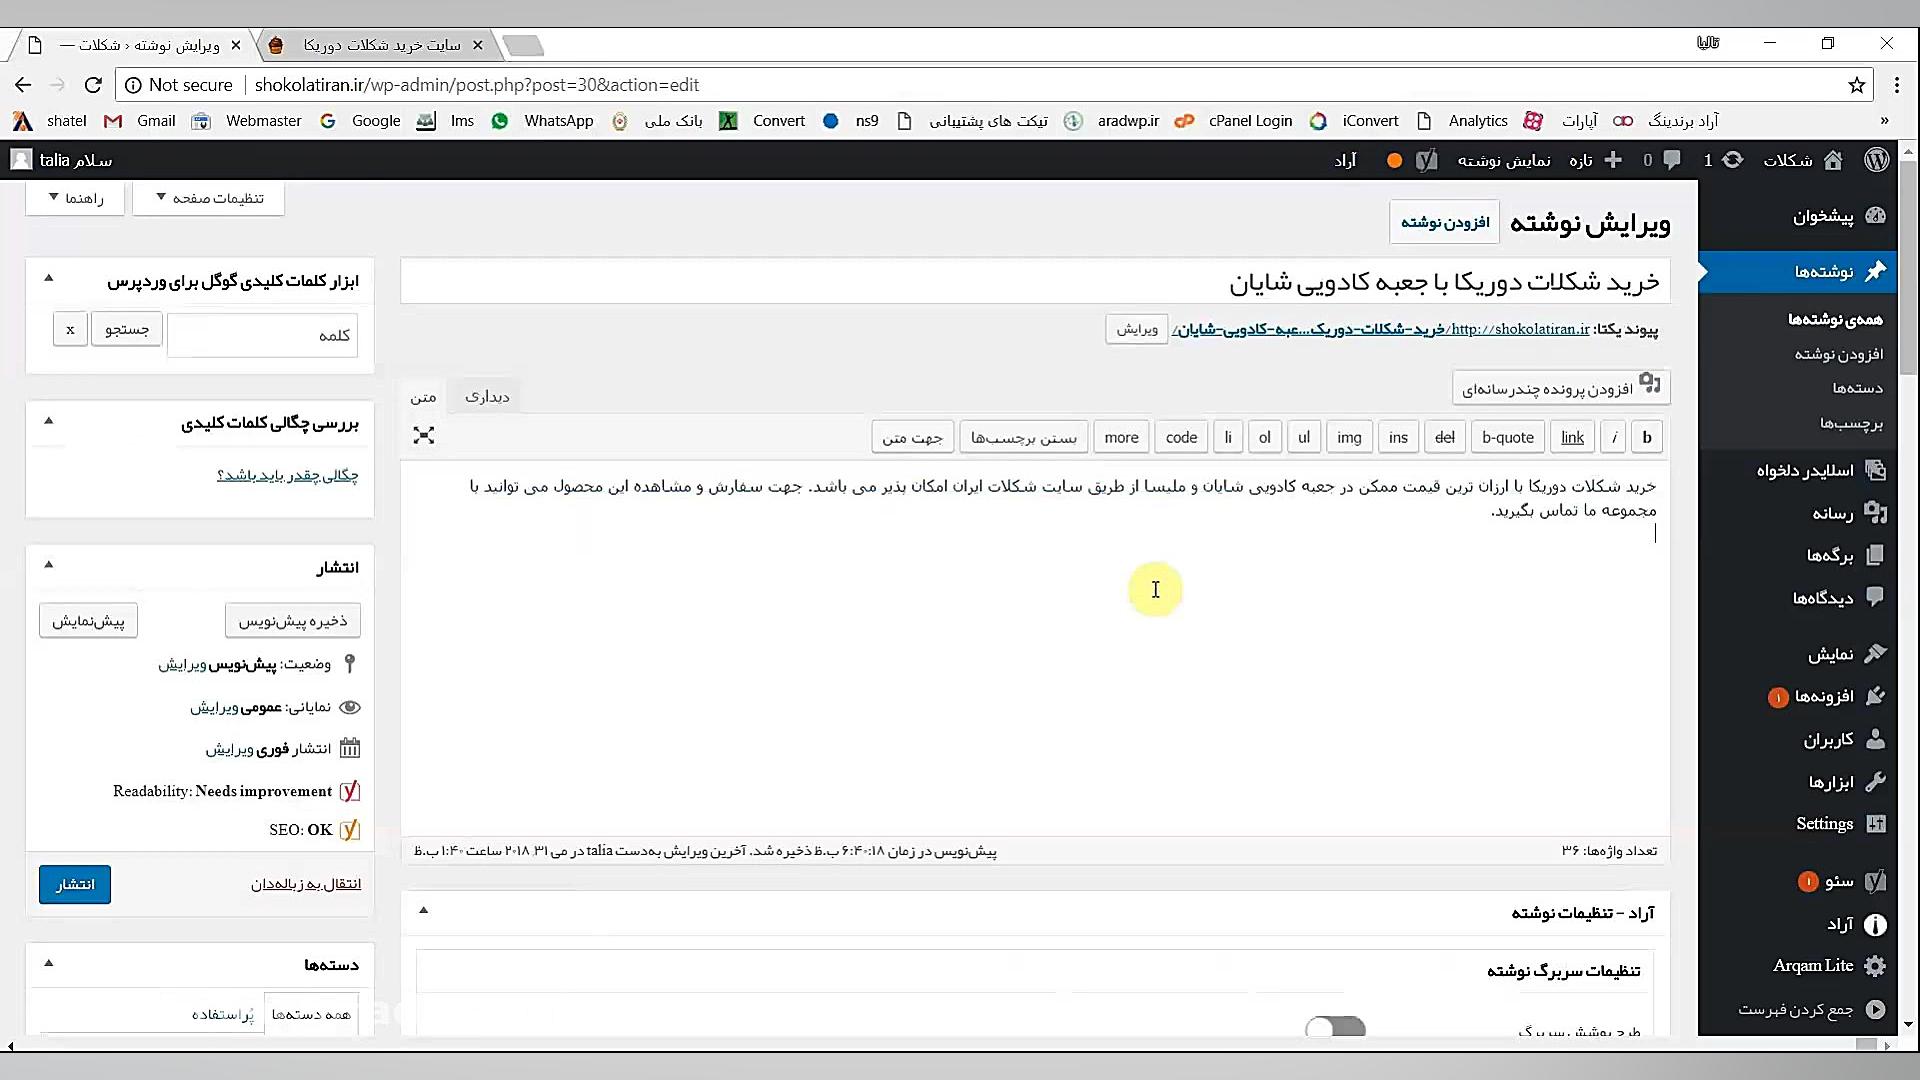The image size is (1920, 1080).
Task: Insert an image using the img button
Action: point(1350,437)
